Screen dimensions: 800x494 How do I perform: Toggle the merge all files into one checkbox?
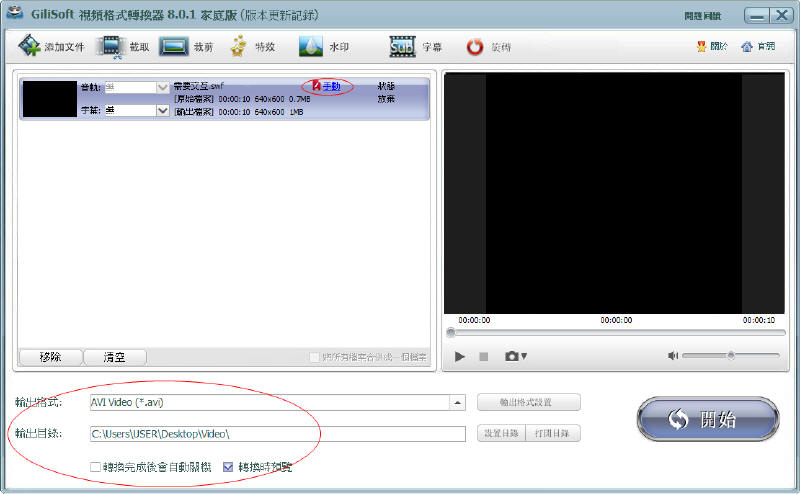(x=315, y=357)
